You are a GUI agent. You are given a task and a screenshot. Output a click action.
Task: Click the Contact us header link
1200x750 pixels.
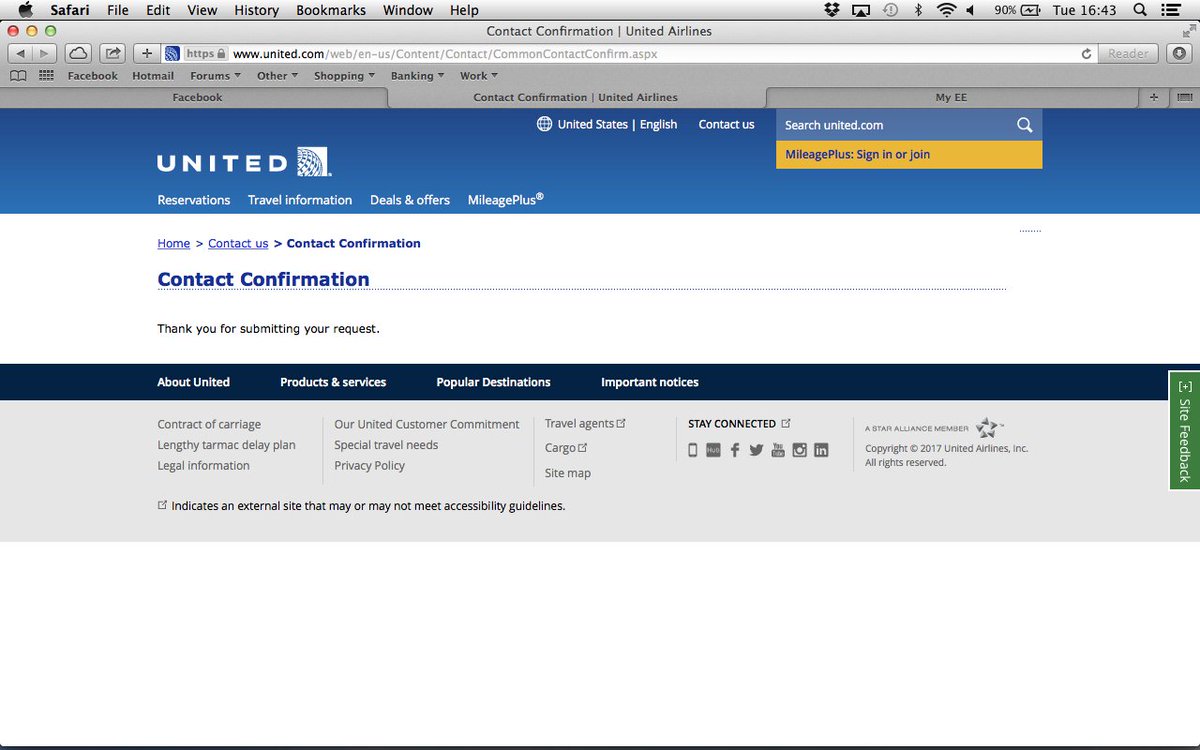tap(726, 125)
